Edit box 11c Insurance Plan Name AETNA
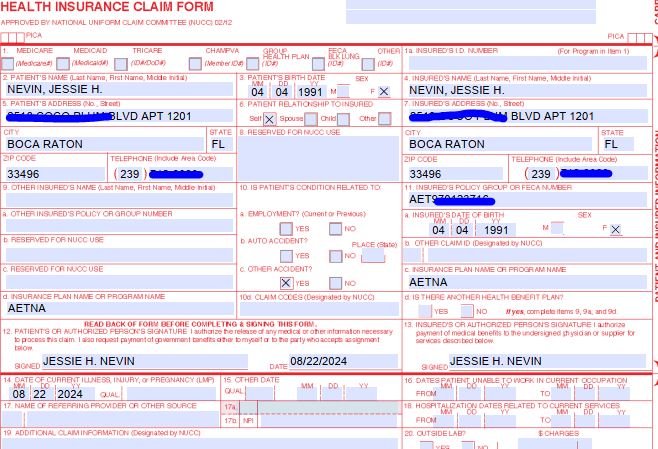This screenshot has height=449, width=658. tap(527, 282)
